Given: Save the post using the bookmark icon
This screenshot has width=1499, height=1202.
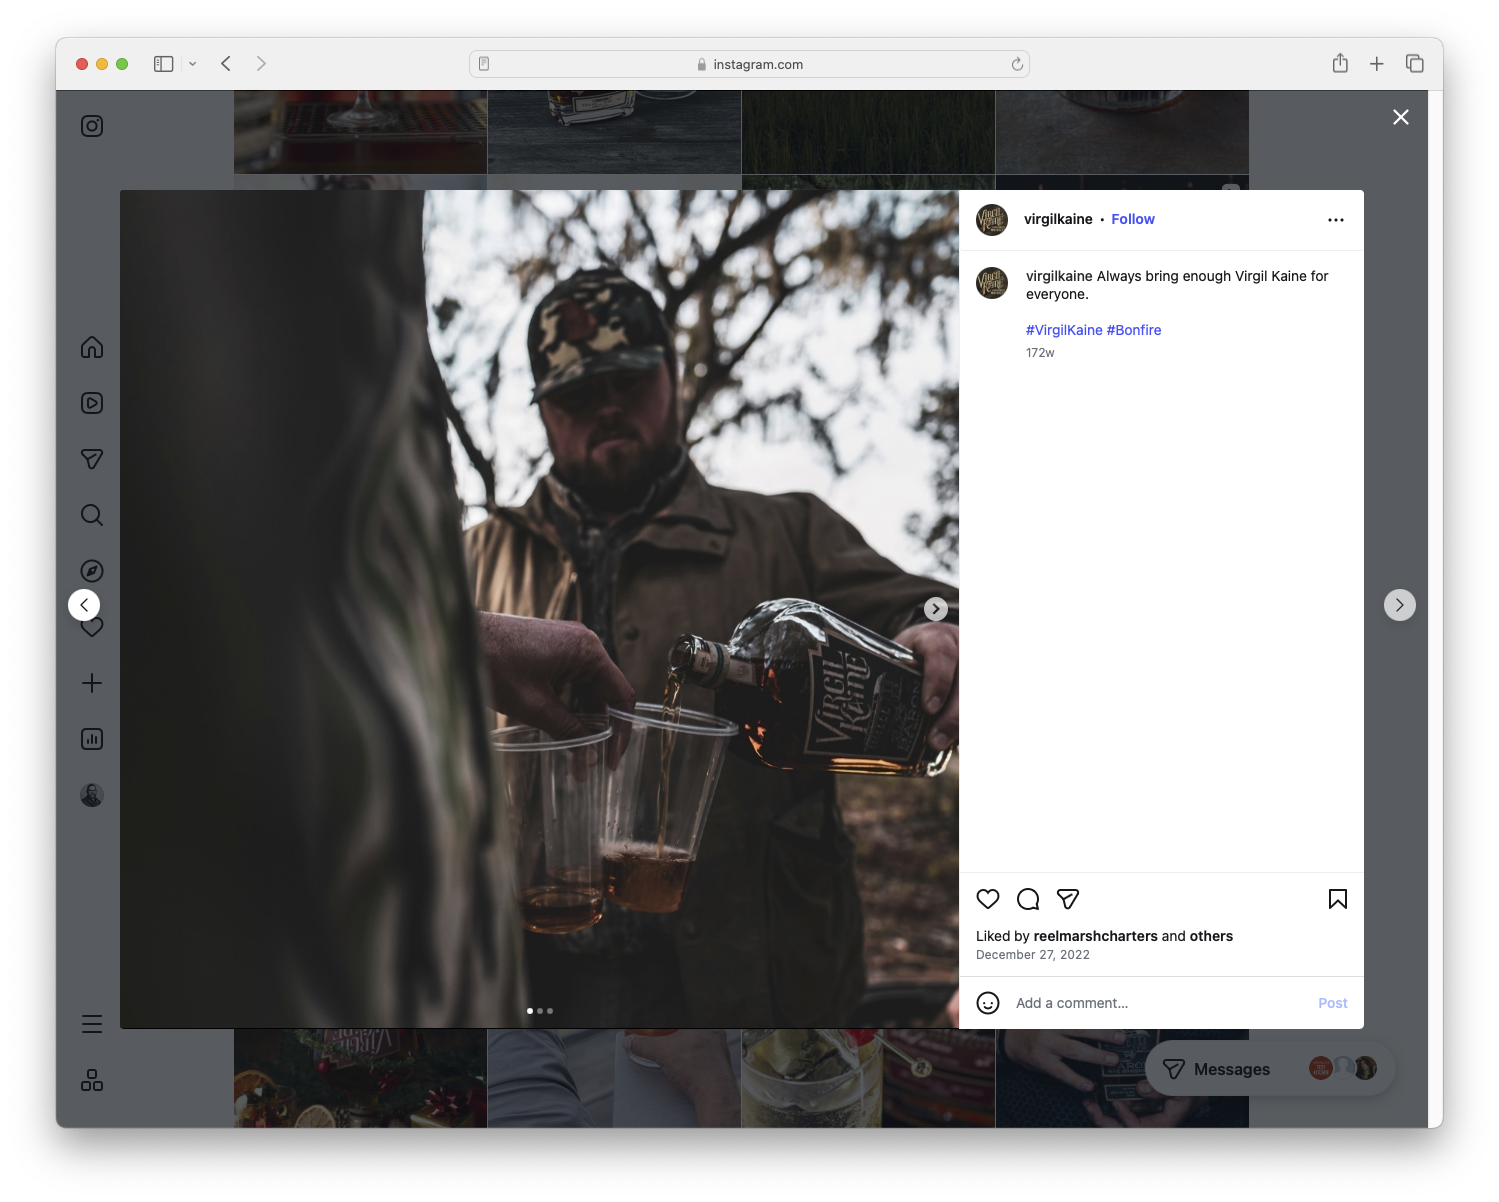Looking at the screenshot, I should click(x=1337, y=899).
